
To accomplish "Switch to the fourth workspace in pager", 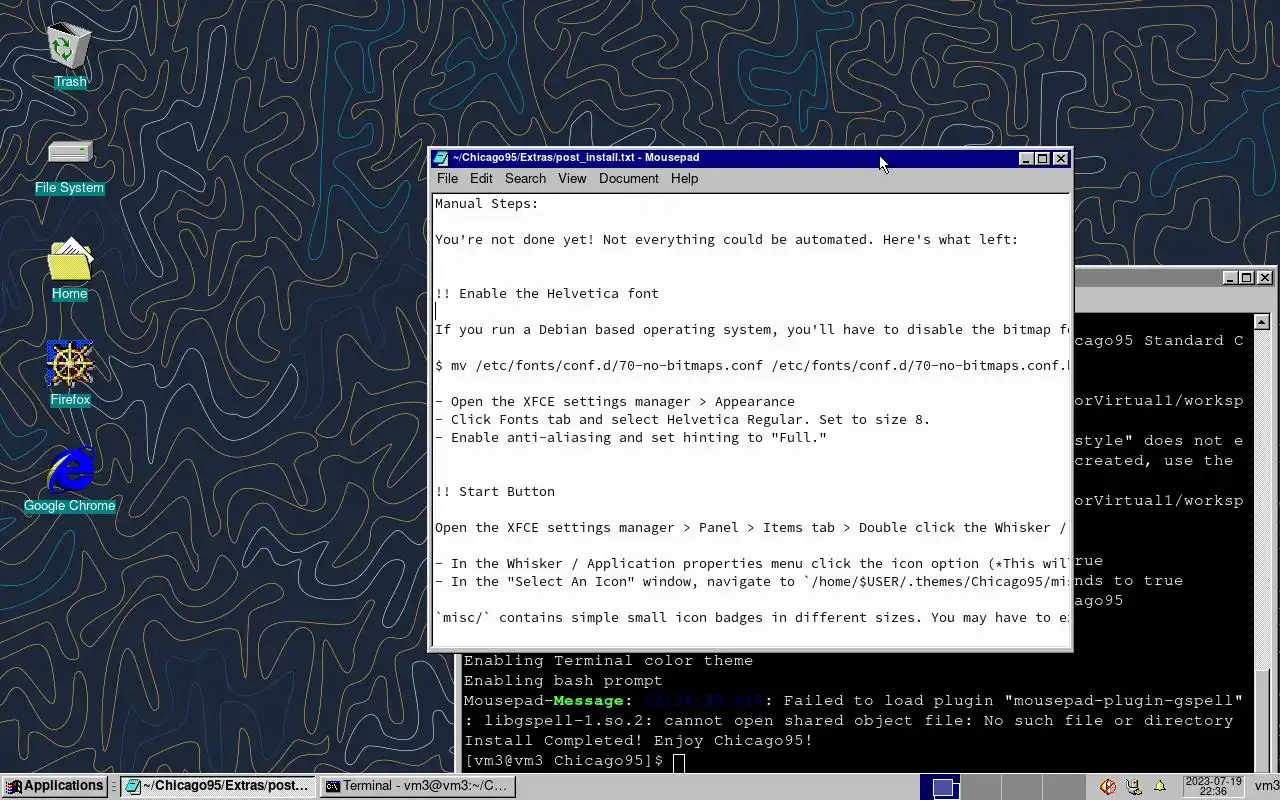I will click(1063, 787).
